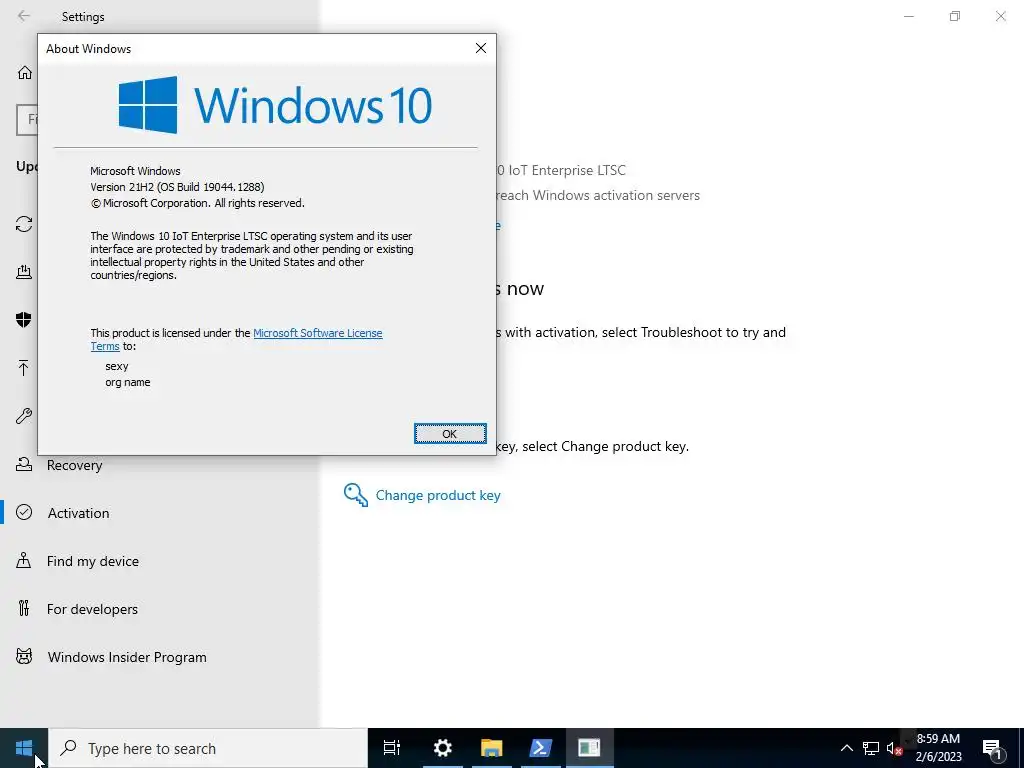
Task: Open PowerShell from the taskbar
Action: pyautogui.click(x=541, y=748)
